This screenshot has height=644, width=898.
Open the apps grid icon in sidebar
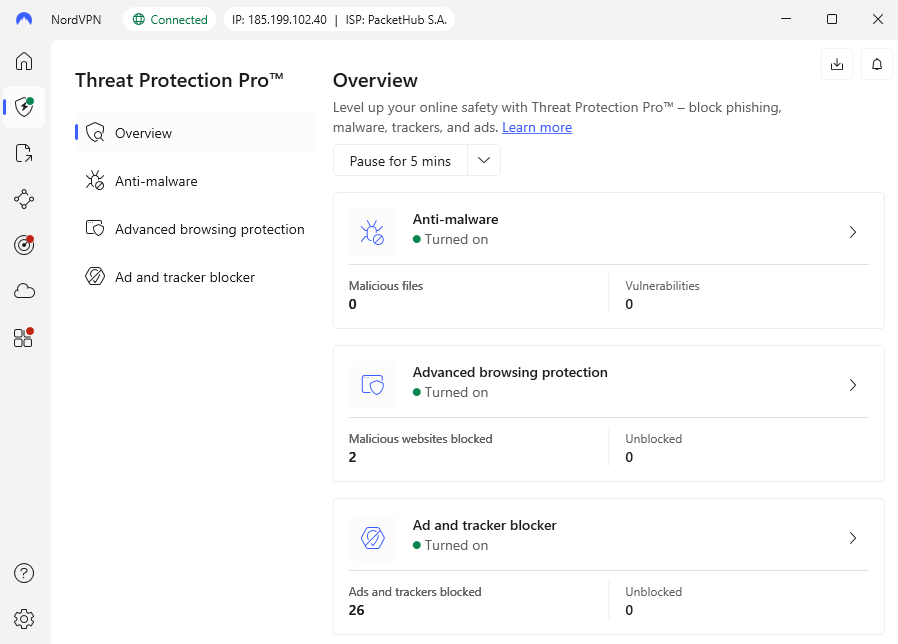tap(24, 337)
